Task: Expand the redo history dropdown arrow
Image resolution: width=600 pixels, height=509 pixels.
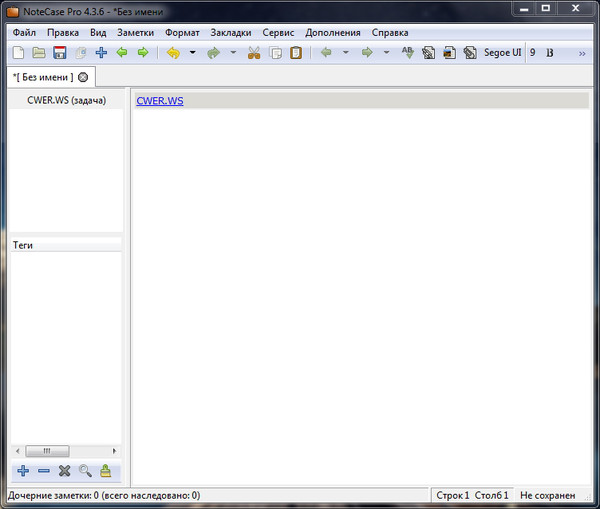Action: coord(233,53)
